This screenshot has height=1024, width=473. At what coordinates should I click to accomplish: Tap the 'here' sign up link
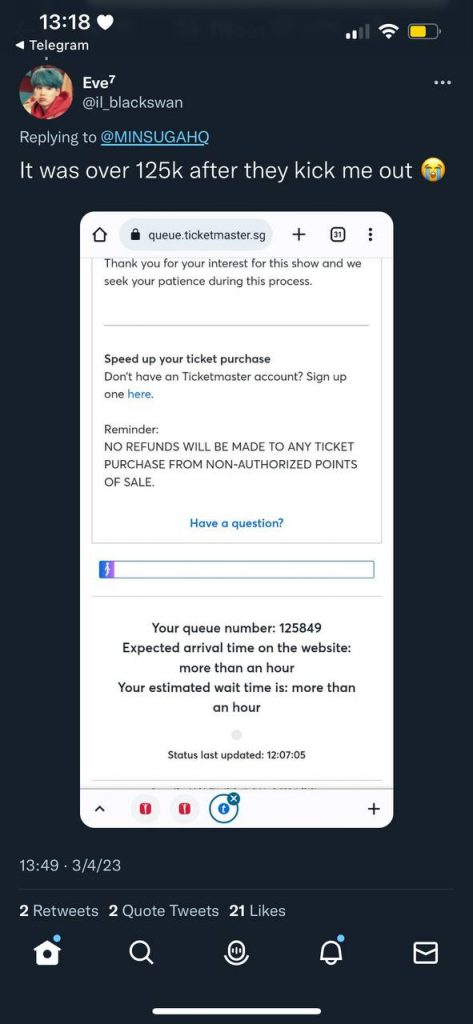(139, 394)
